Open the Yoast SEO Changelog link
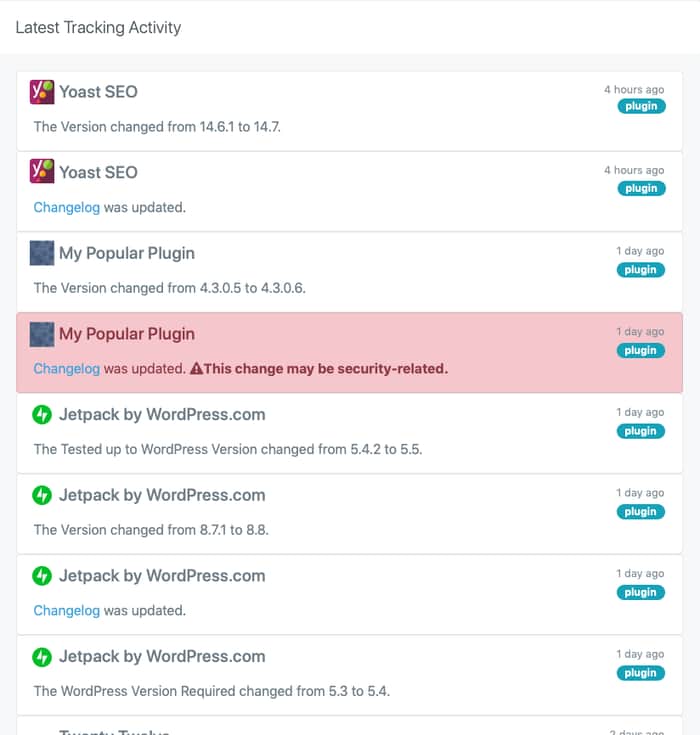Viewport: 700px width, 735px height. pos(67,207)
